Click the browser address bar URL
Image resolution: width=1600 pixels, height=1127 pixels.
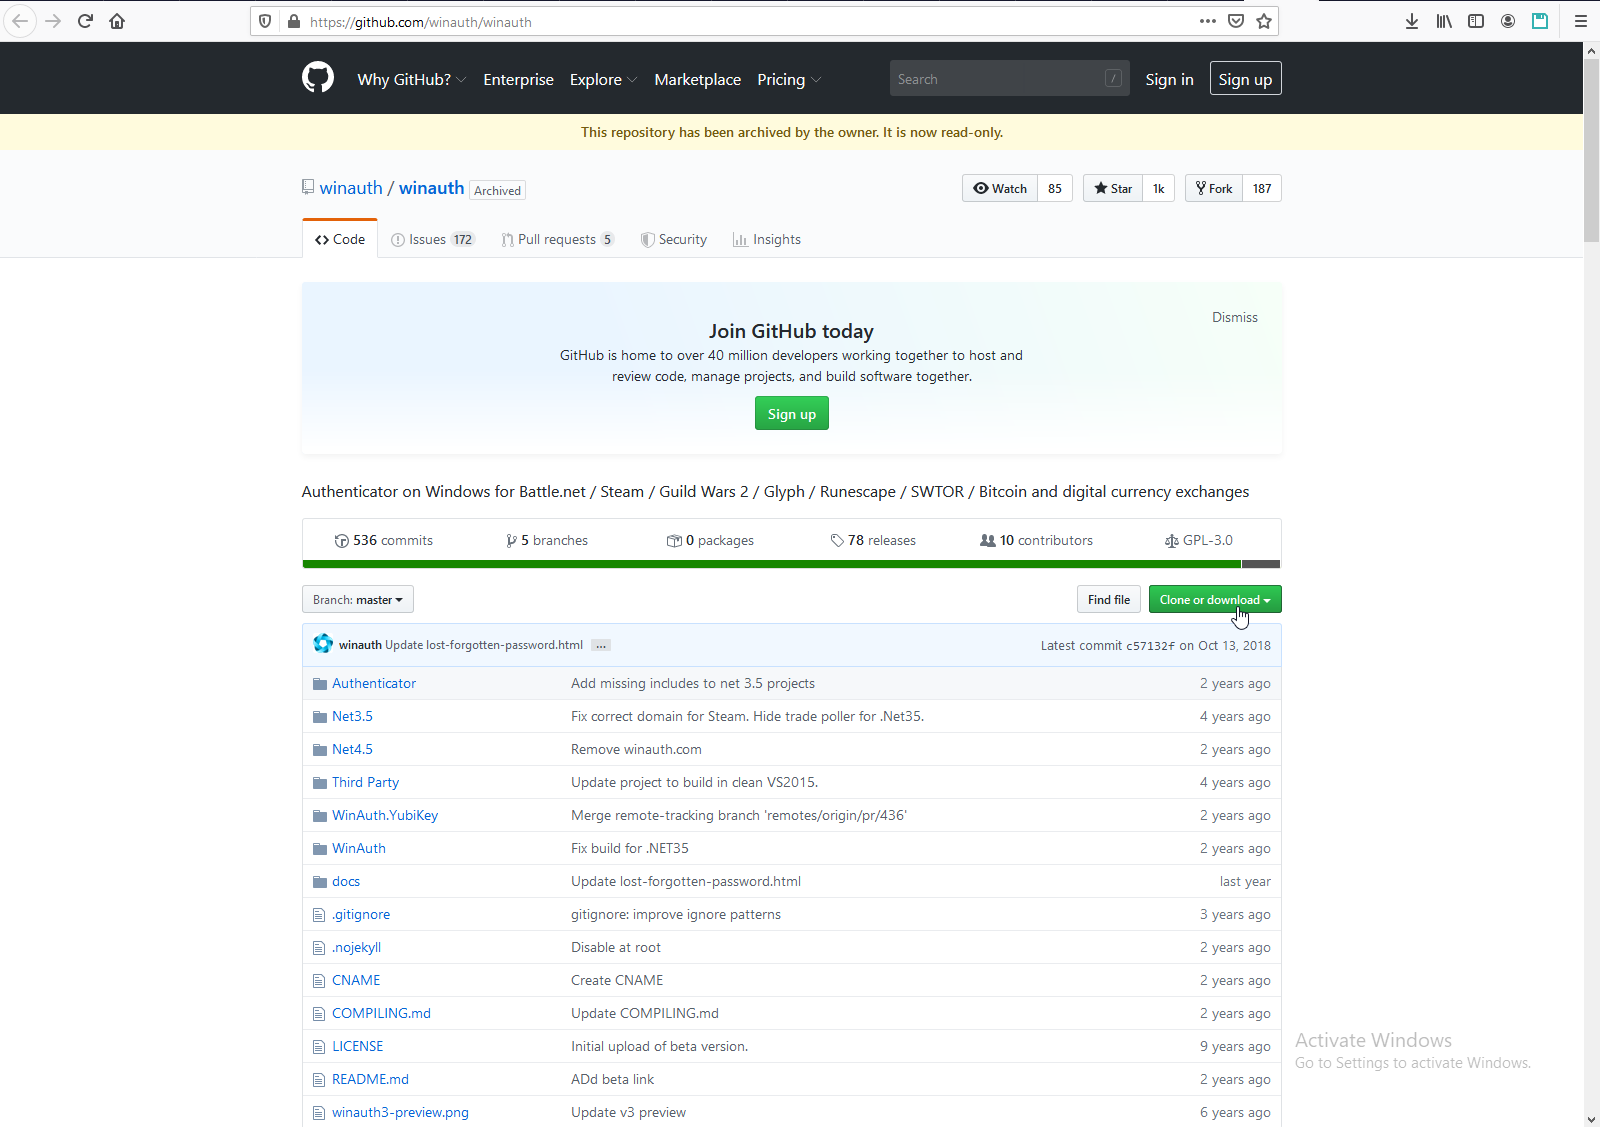click(x=420, y=22)
